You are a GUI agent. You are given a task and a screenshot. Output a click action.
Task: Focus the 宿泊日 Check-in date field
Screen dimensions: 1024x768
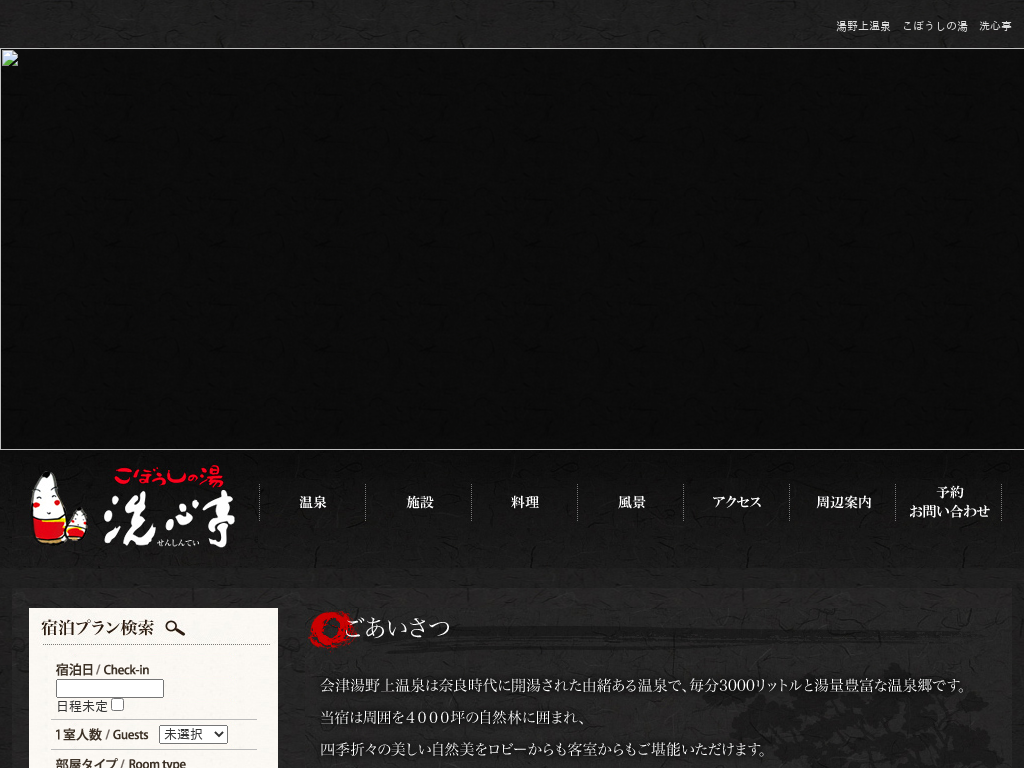pos(110,688)
